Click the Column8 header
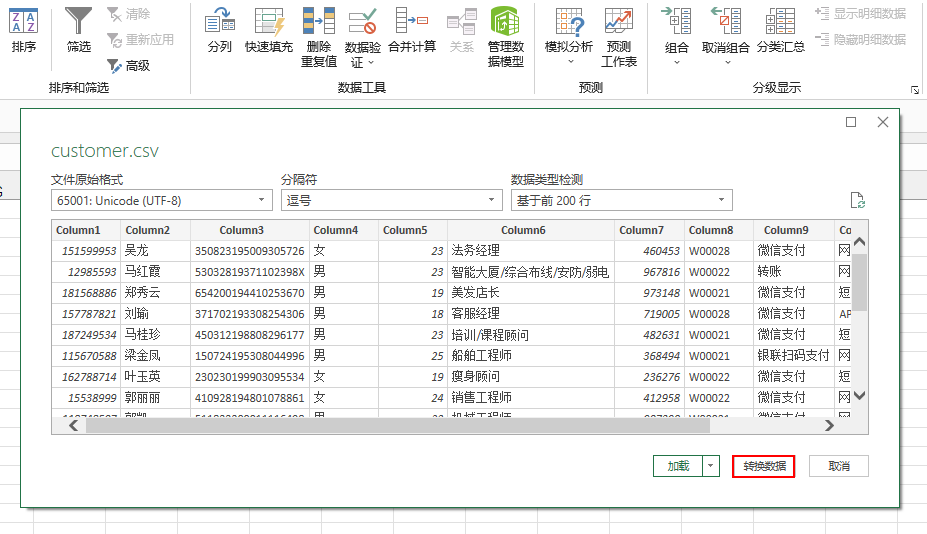 719,230
